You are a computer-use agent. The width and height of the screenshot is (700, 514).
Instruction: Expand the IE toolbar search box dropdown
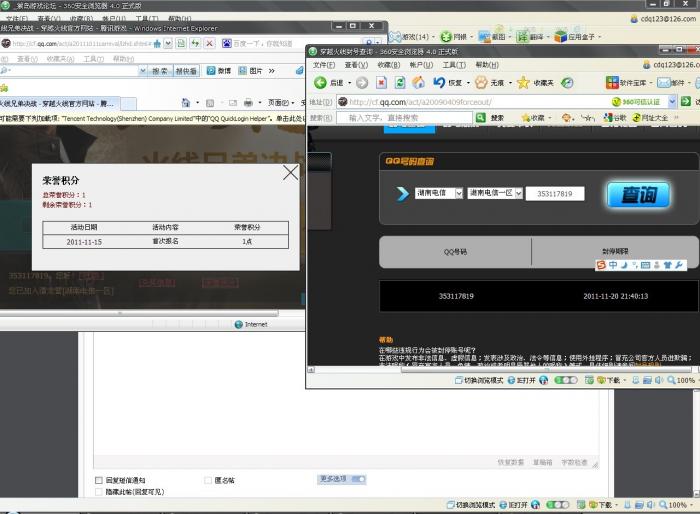(x=143, y=71)
